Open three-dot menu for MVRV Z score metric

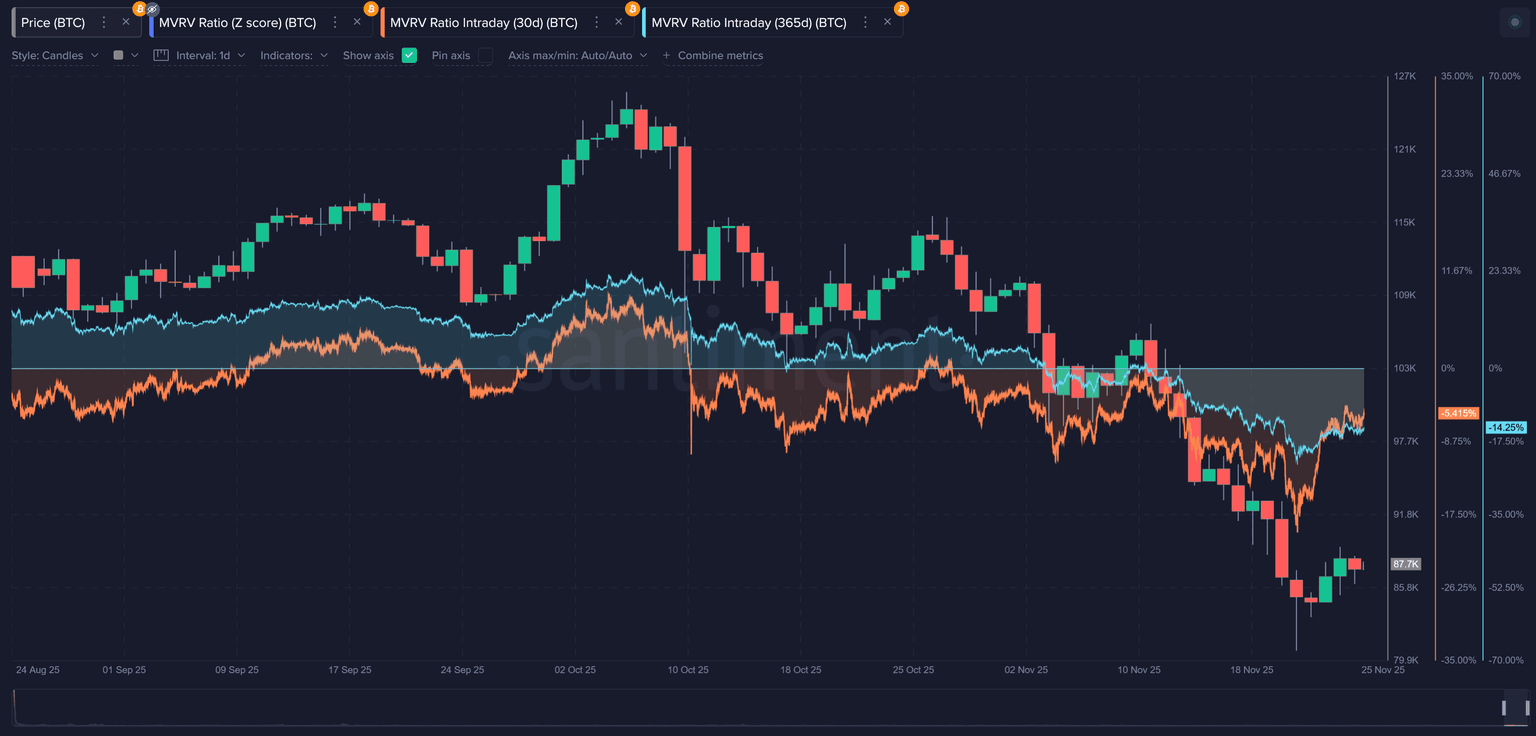click(335, 22)
